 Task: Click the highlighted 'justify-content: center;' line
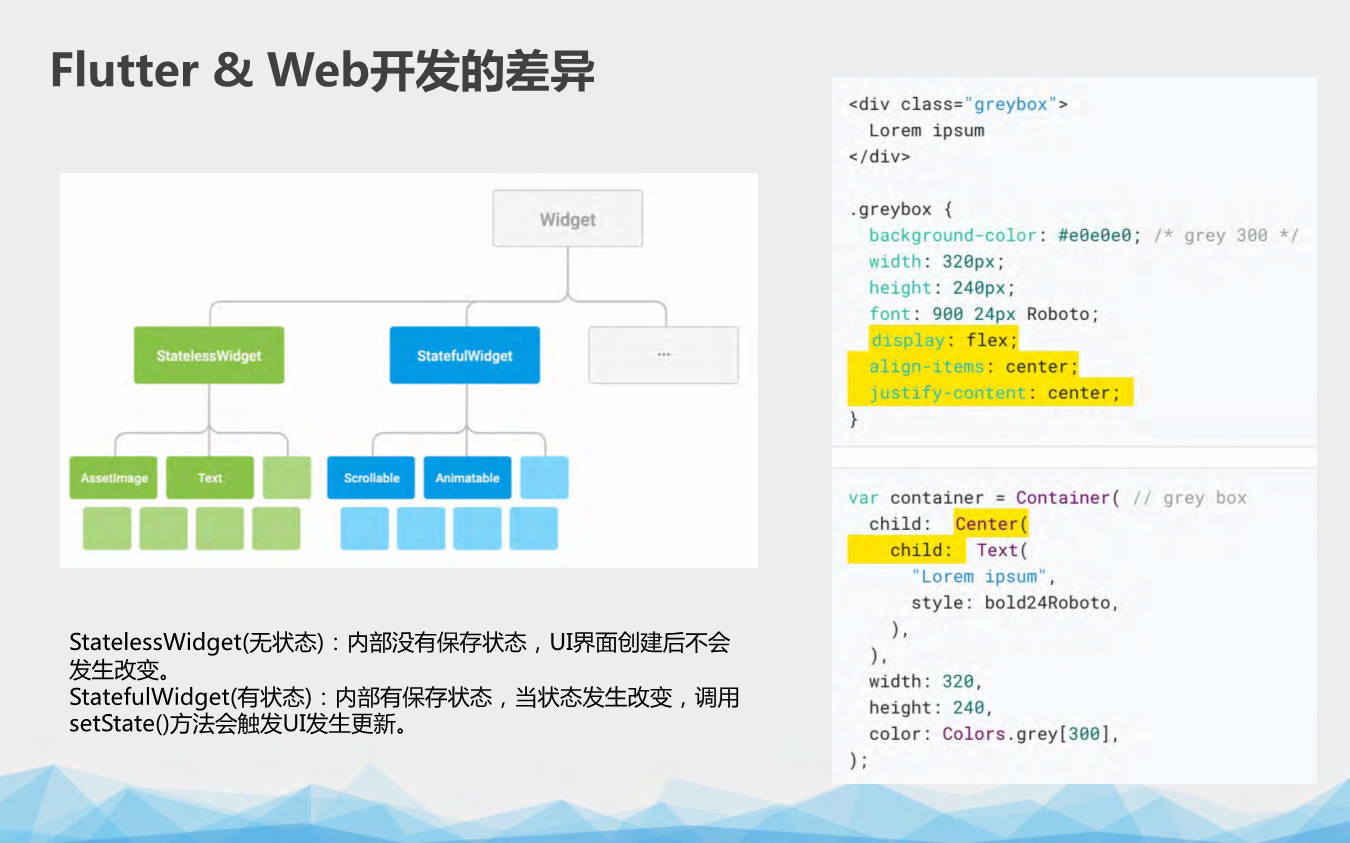coord(995,392)
